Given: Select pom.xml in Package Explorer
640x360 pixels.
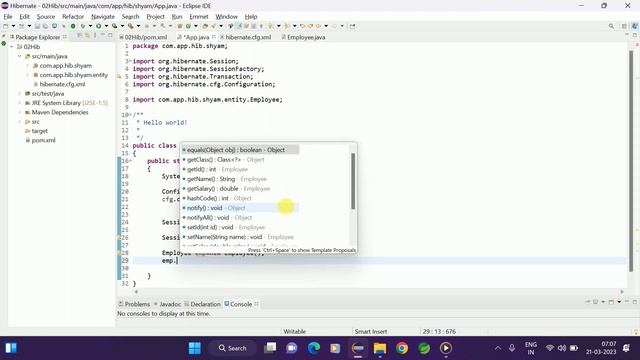Looking at the screenshot, I should tap(43, 140).
